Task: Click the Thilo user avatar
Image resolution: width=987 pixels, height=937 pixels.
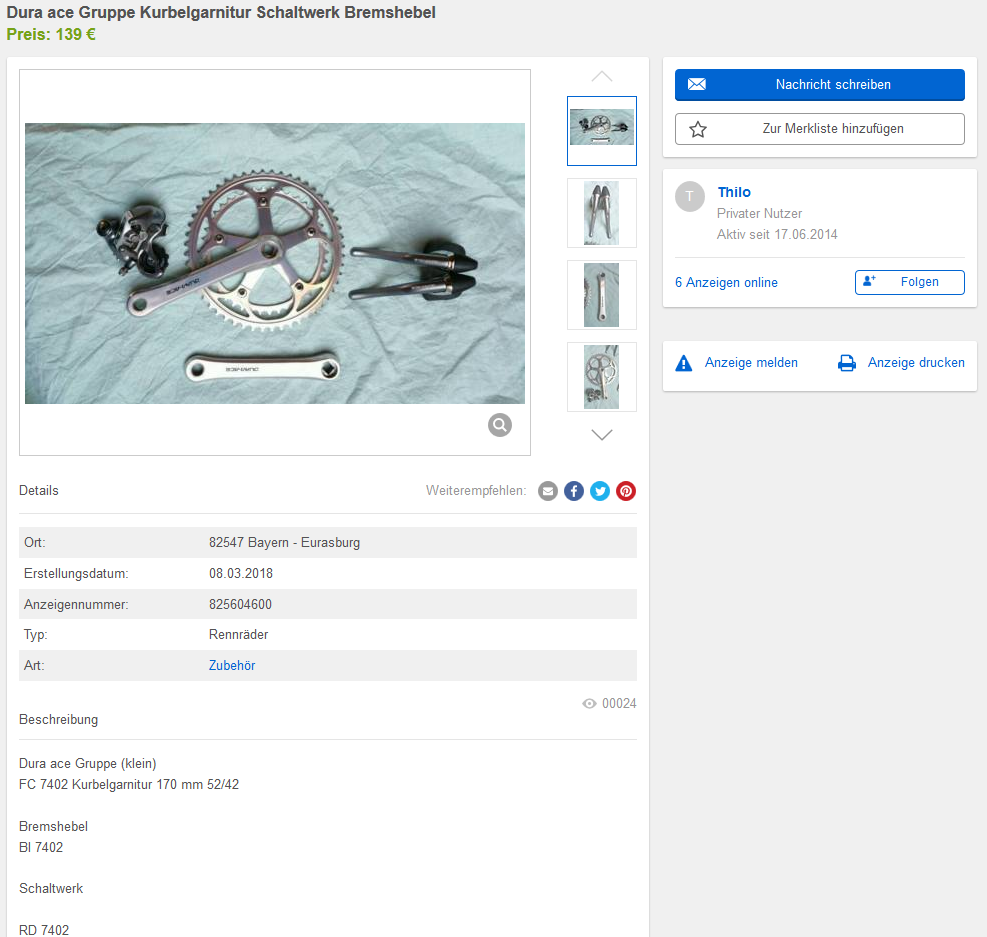Action: point(690,197)
